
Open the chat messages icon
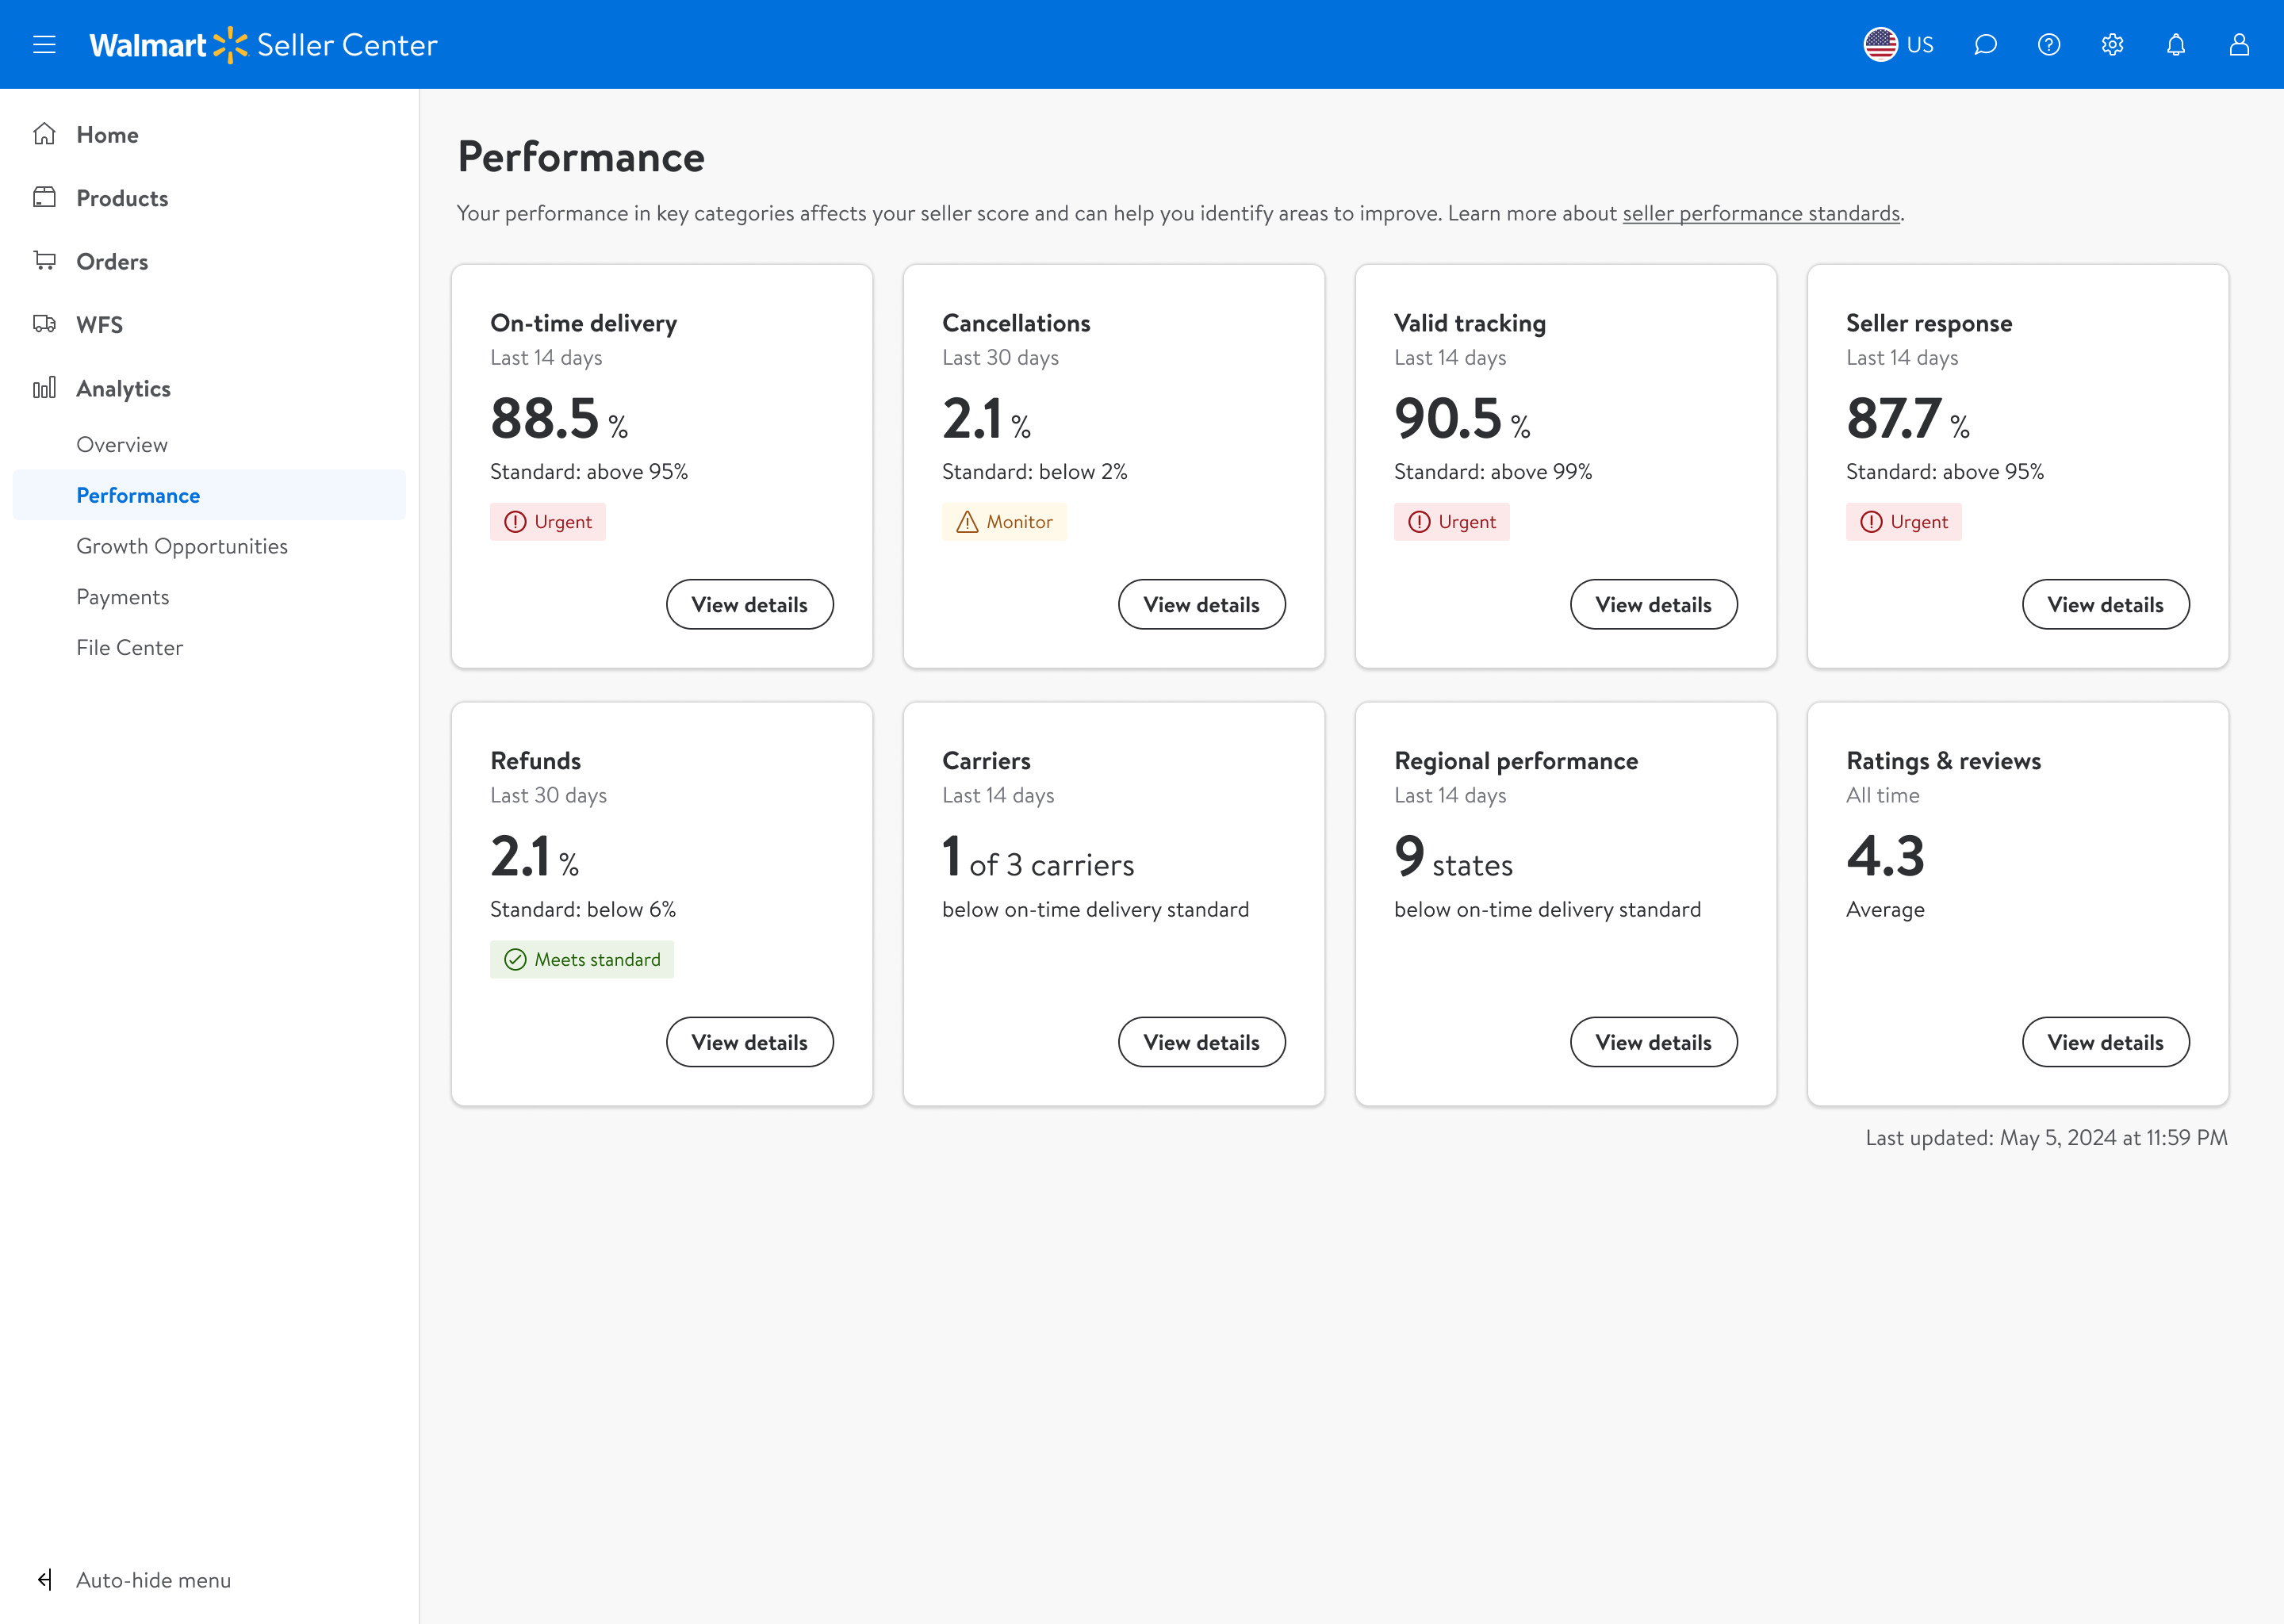click(1985, 45)
